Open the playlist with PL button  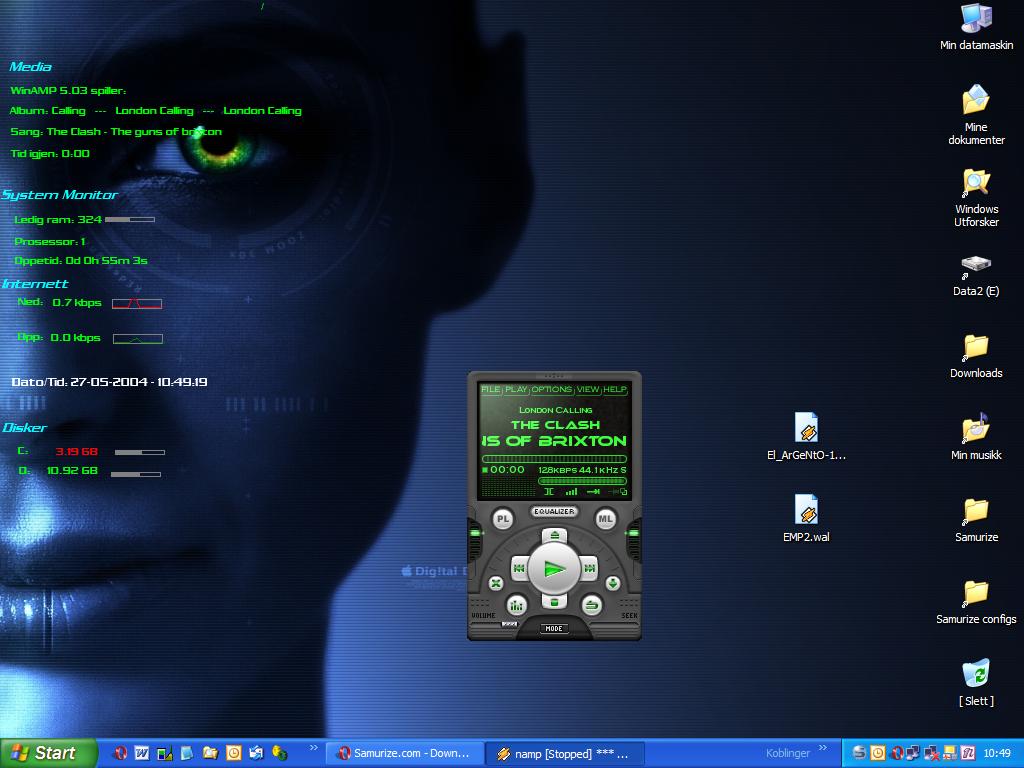[x=502, y=520]
